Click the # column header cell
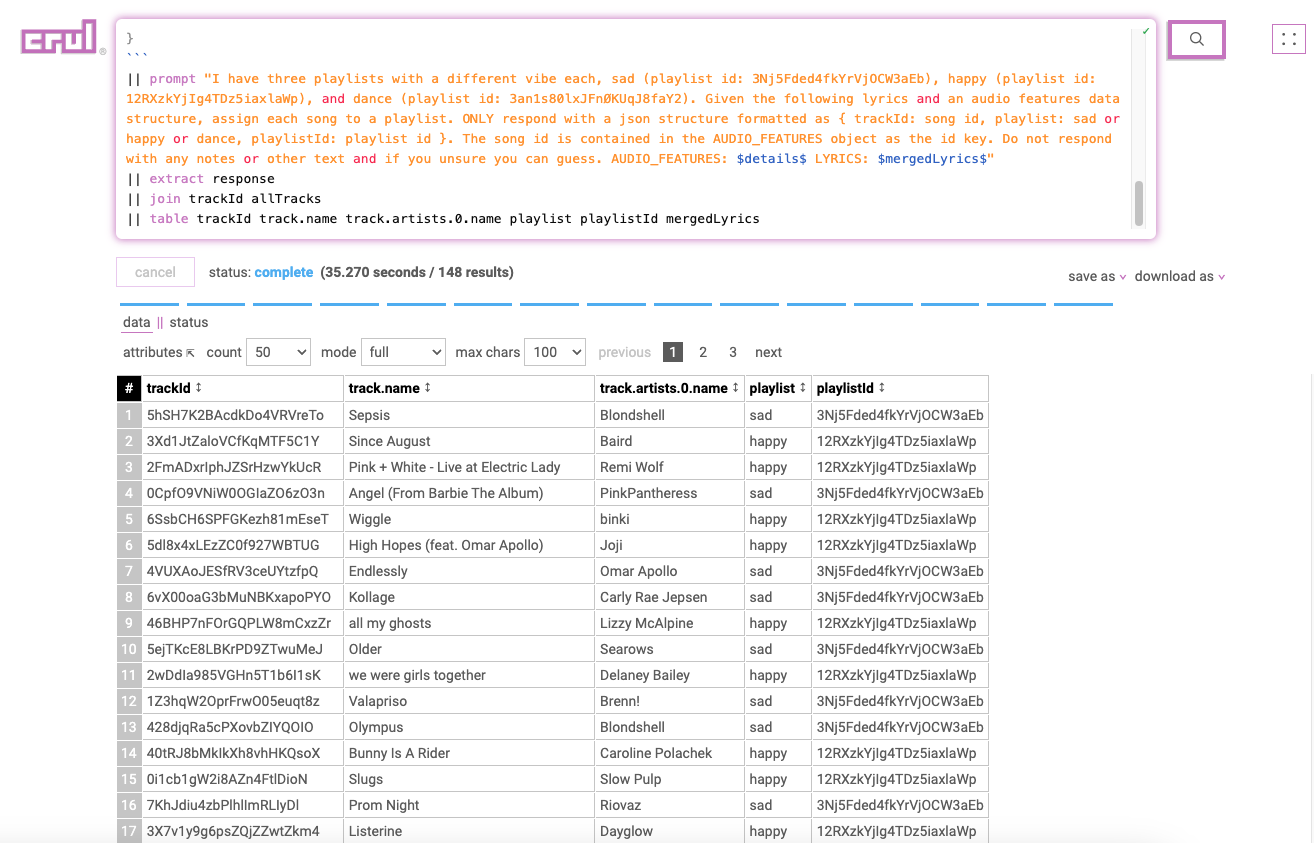 pos(129,388)
